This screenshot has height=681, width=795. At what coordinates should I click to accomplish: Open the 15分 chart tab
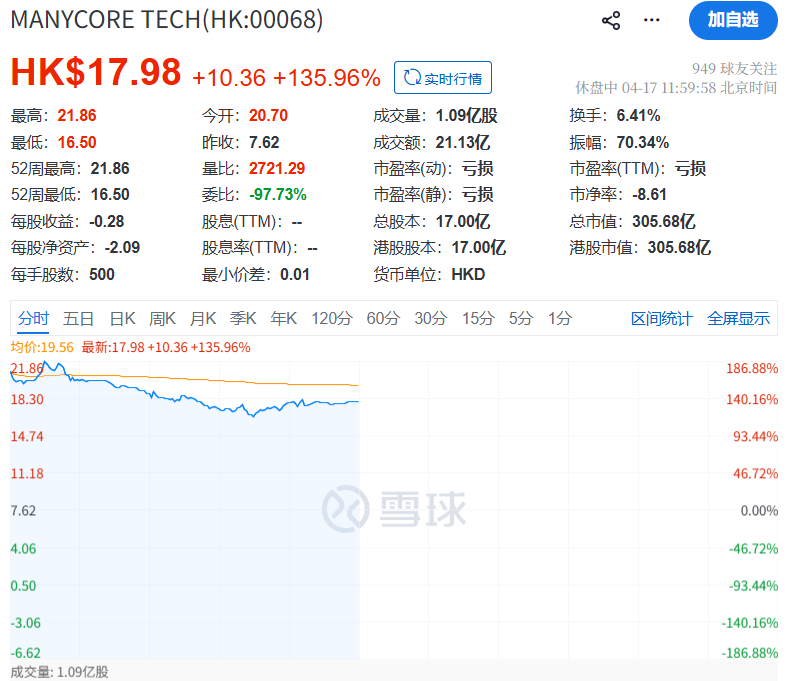(x=478, y=318)
